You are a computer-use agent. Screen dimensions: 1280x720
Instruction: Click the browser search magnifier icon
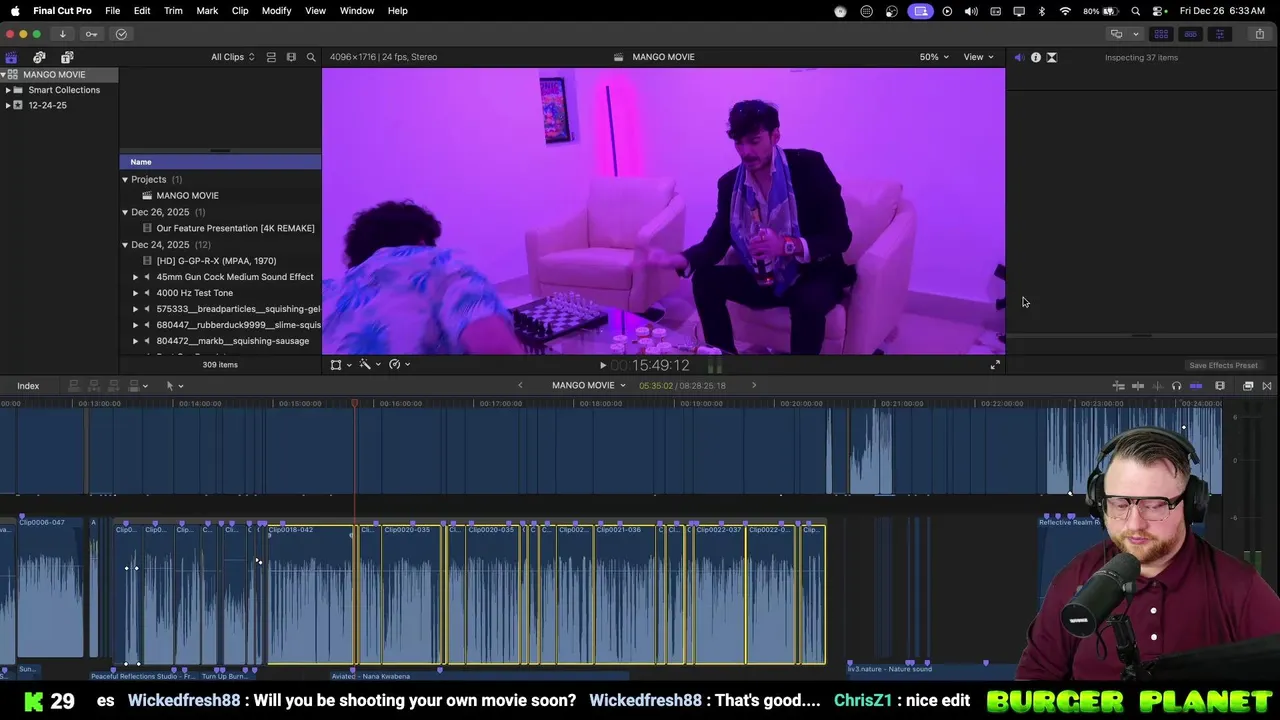pos(311,57)
